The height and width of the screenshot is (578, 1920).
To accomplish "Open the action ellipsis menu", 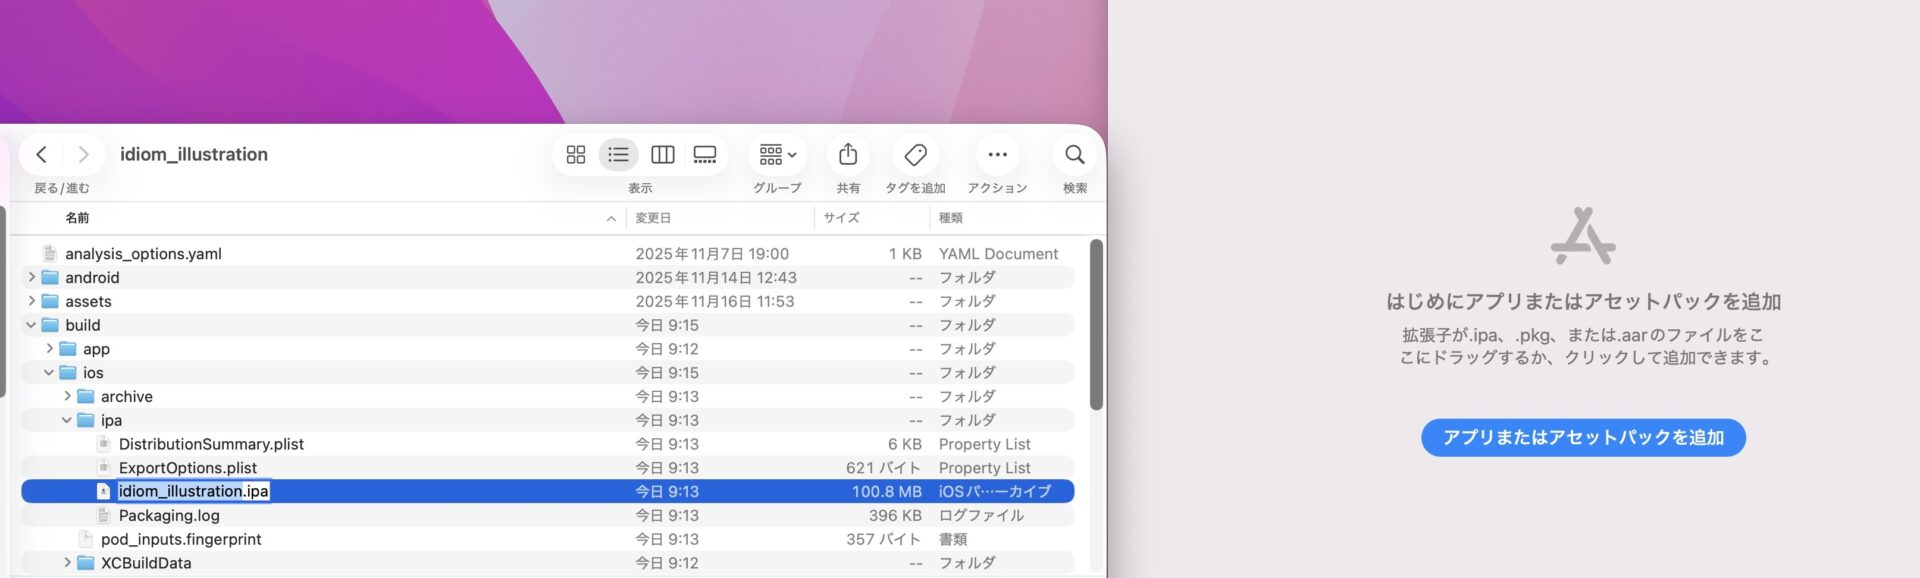I will (997, 154).
